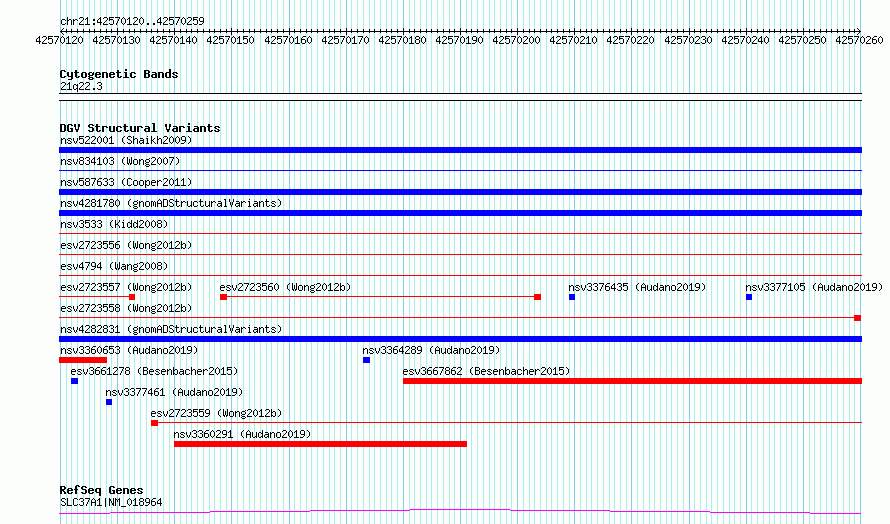Select the nsv3377461 (Audano2019) label
The image size is (890, 524).
(174, 392)
